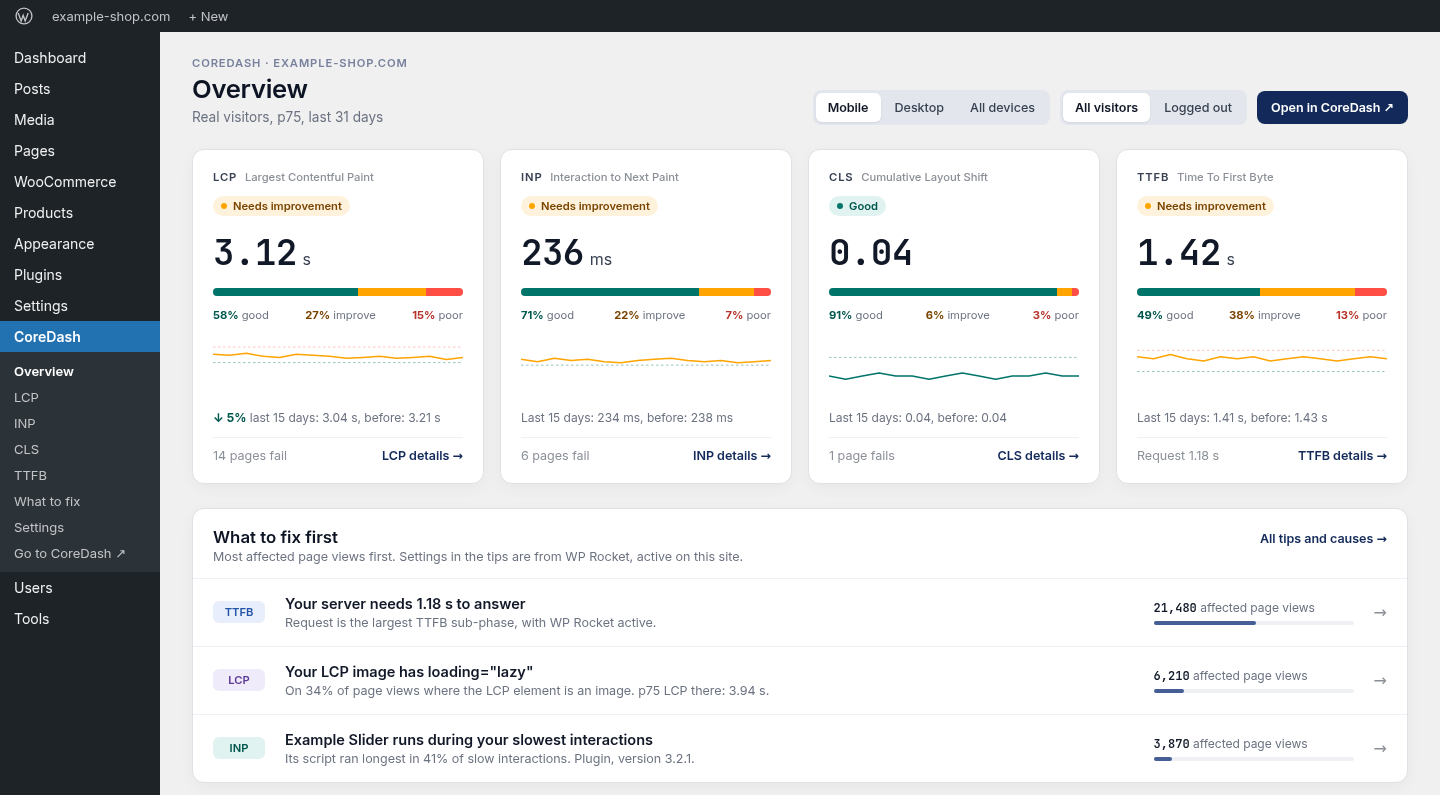Viewport: 1440px width, 795px height.
Task: Open TTFB submenu item
Action: click(x=80, y=476)
